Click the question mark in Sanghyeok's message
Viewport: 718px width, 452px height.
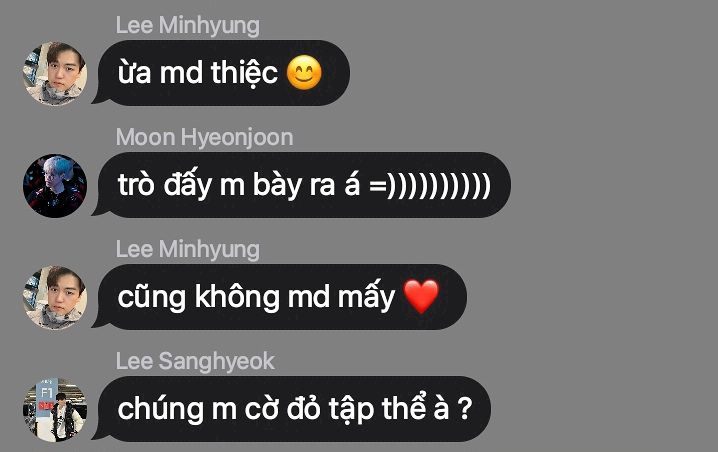coord(465,408)
